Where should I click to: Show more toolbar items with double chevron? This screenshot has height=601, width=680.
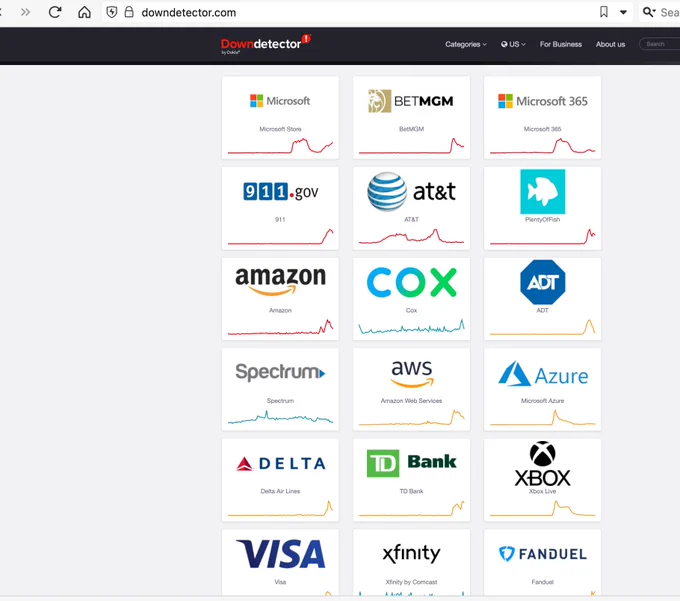(26, 12)
